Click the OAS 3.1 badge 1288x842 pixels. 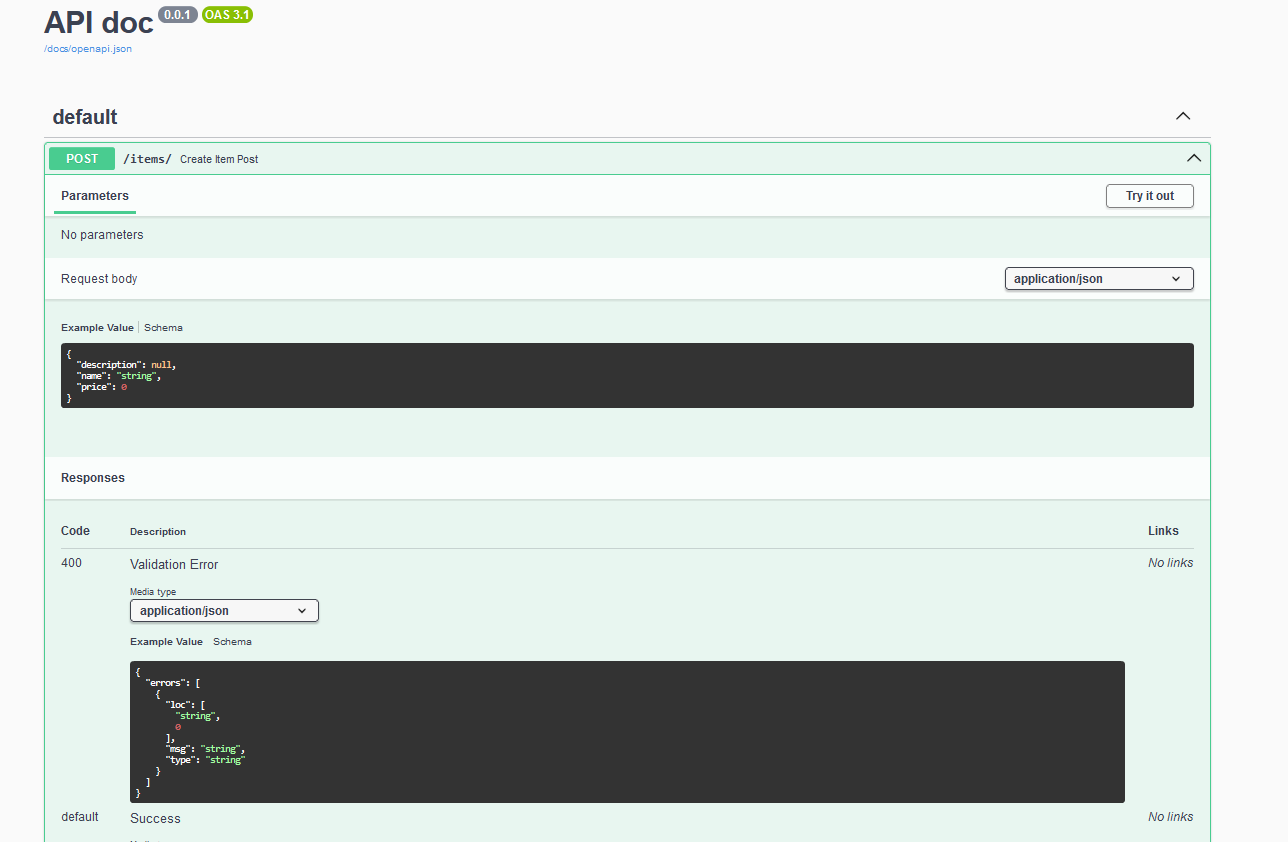(227, 15)
